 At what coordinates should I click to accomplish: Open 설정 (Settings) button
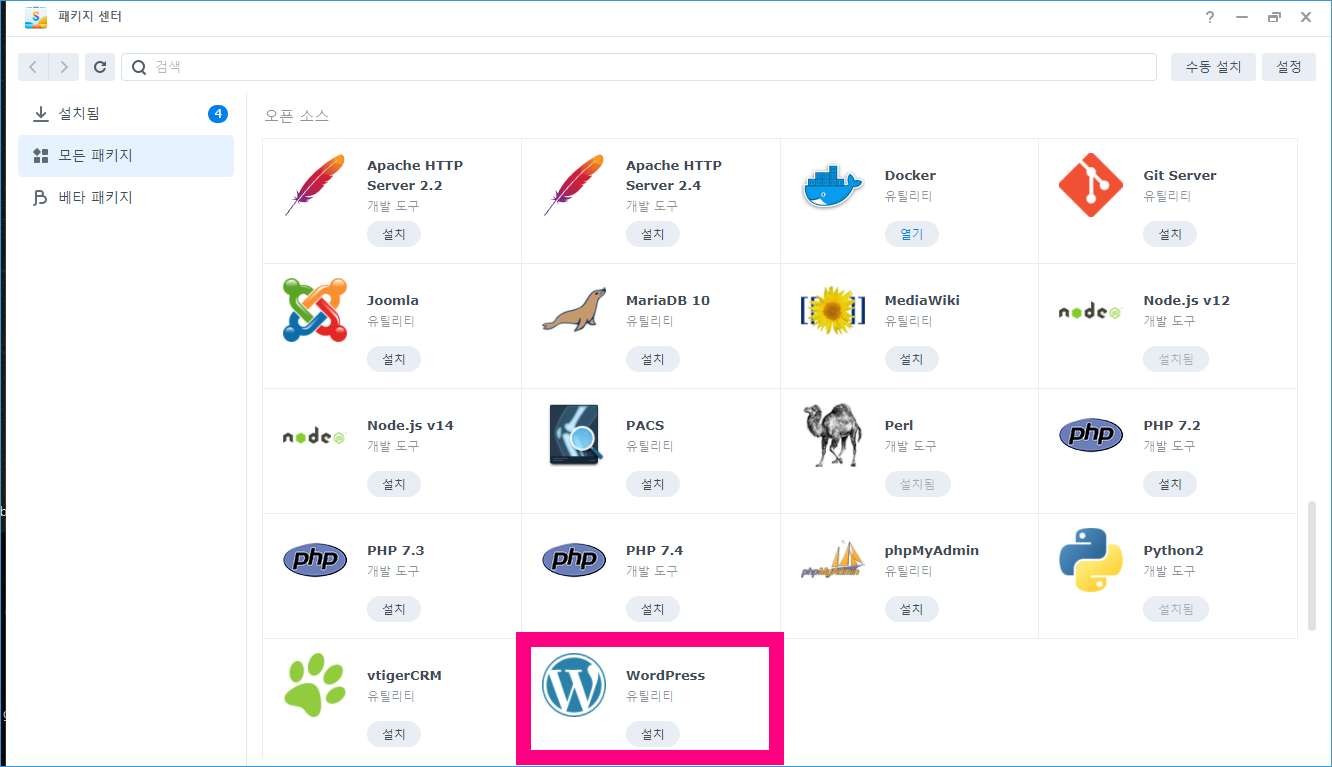pos(1289,67)
